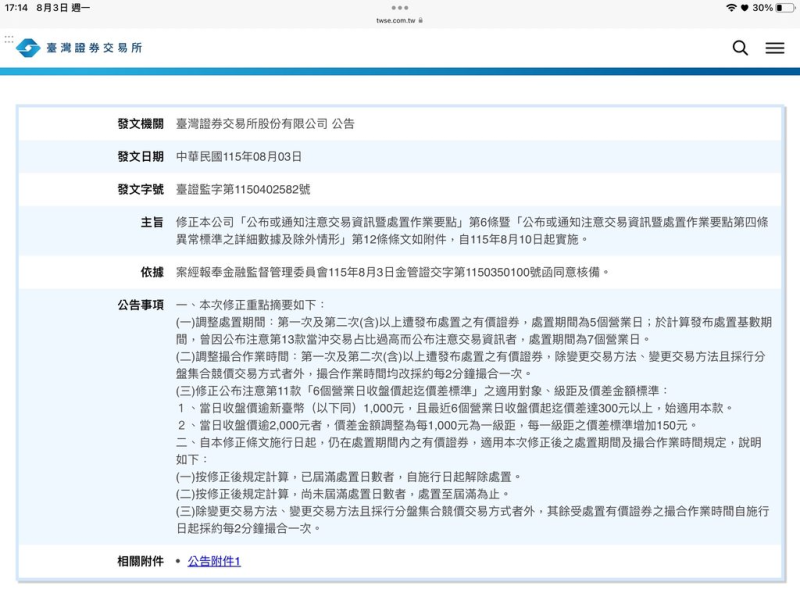Image resolution: width=800 pixels, height=600 pixels.
Task: Select the 相關附件 label
Action: pyautogui.click(x=140, y=561)
